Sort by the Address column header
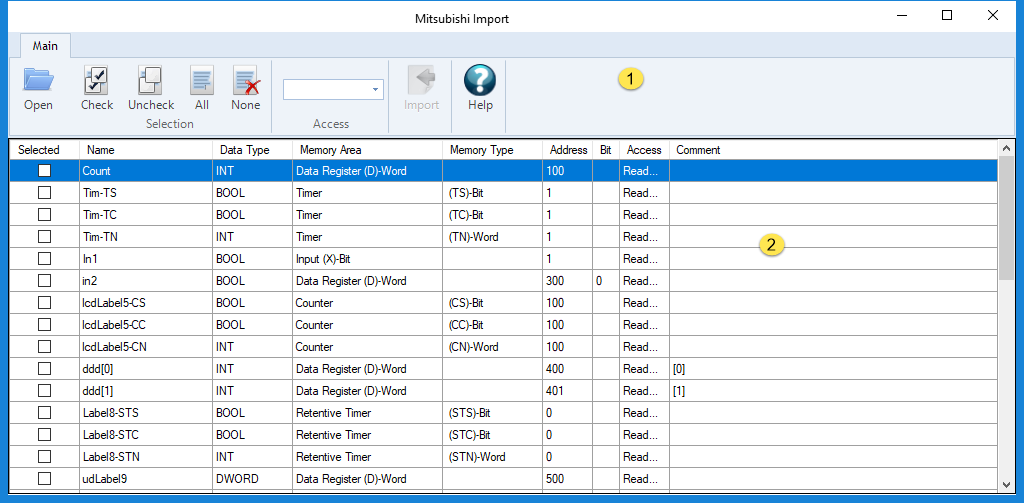 [x=568, y=150]
